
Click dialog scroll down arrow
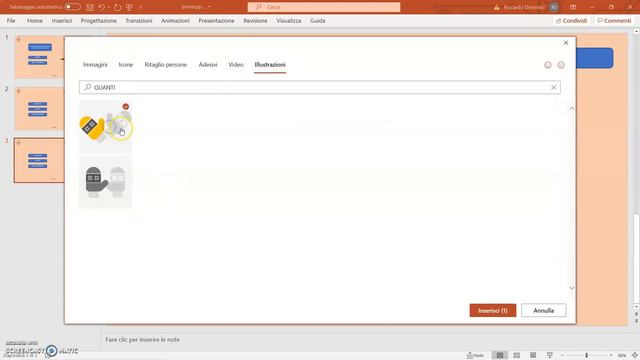tap(572, 288)
